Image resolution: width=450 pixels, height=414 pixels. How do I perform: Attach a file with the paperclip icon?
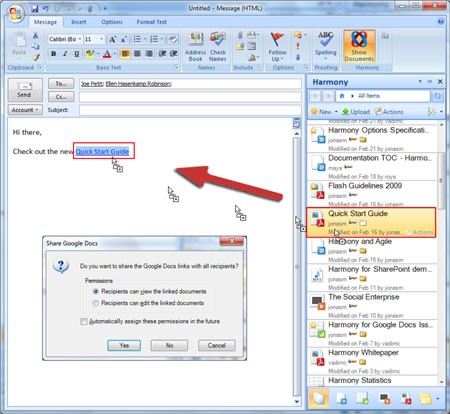(x=240, y=35)
